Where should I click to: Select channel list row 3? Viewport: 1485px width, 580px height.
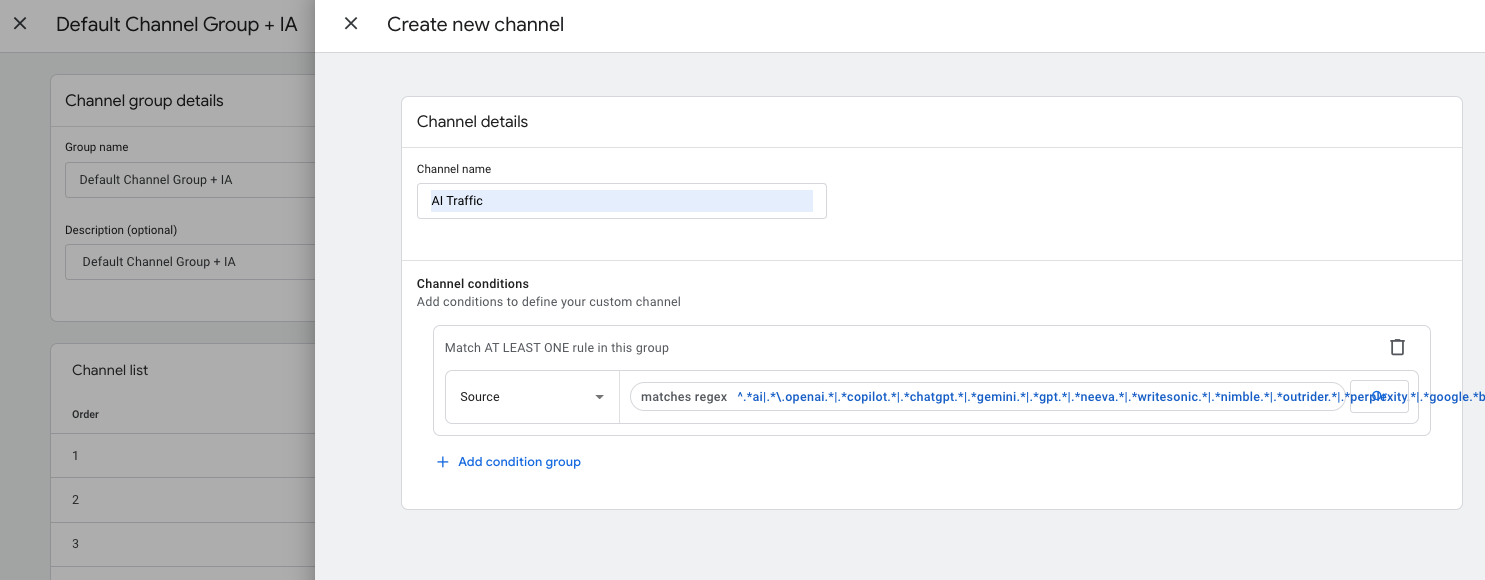pyautogui.click(x=183, y=544)
